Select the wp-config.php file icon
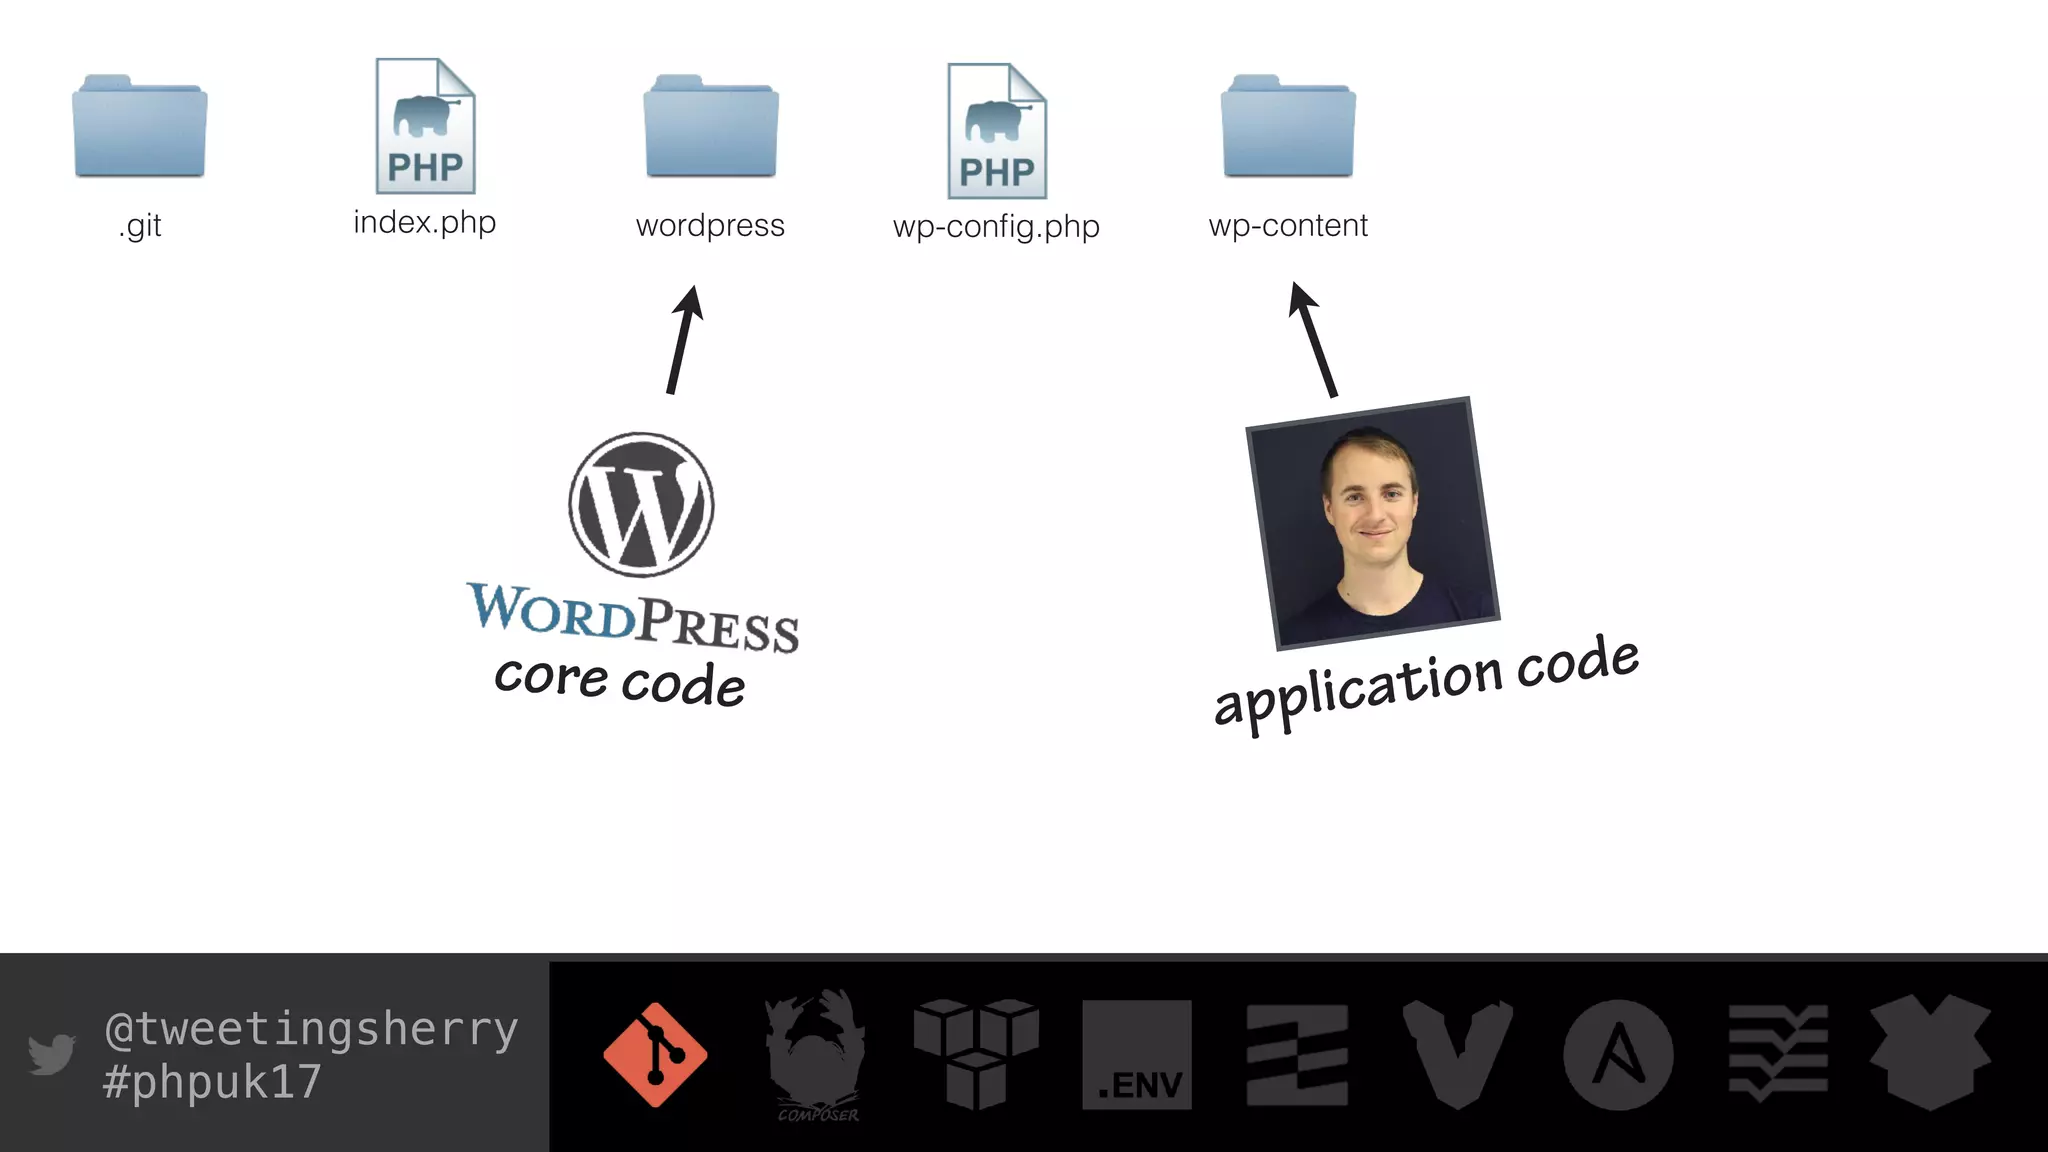 click(997, 131)
